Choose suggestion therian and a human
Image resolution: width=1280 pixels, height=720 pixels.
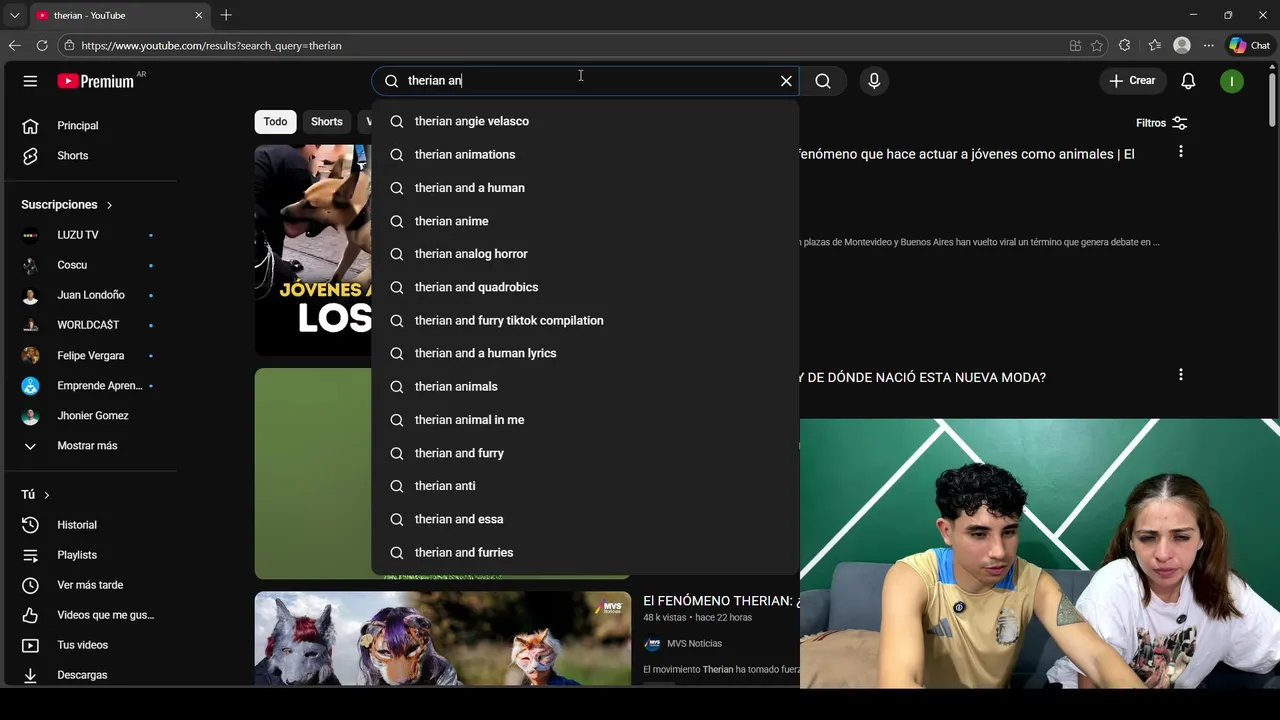585,188
